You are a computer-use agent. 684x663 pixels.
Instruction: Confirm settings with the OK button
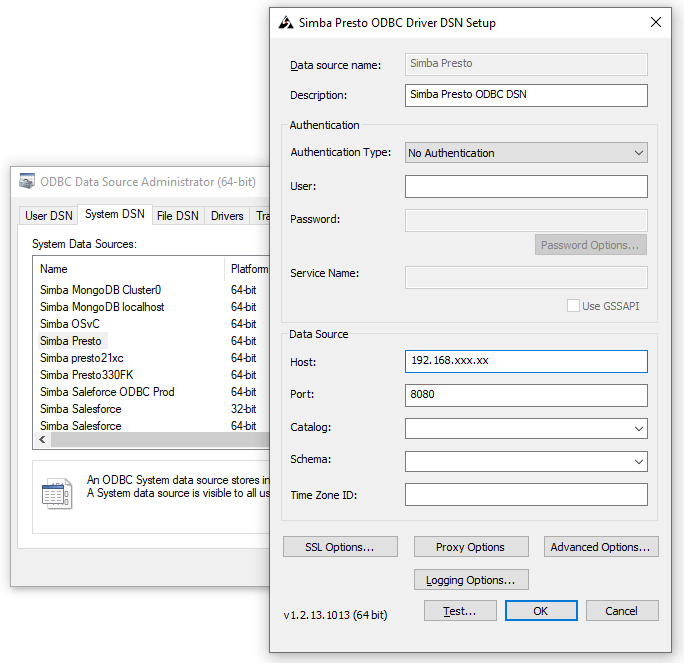[x=541, y=611]
